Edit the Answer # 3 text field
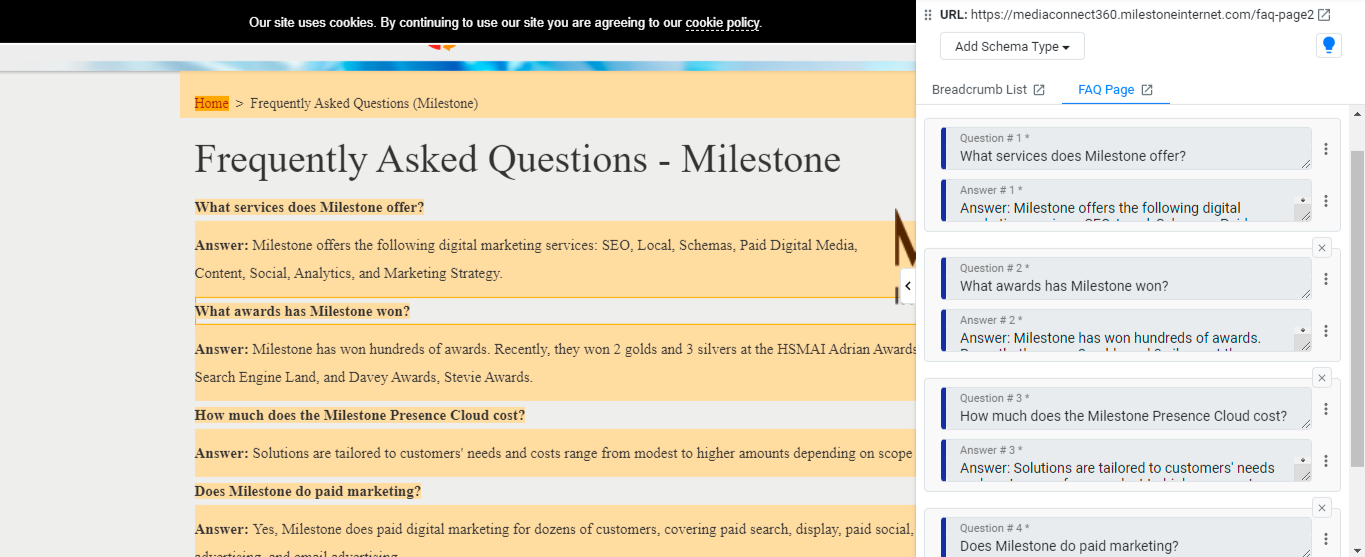The image size is (1365, 557). click(x=1126, y=460)
